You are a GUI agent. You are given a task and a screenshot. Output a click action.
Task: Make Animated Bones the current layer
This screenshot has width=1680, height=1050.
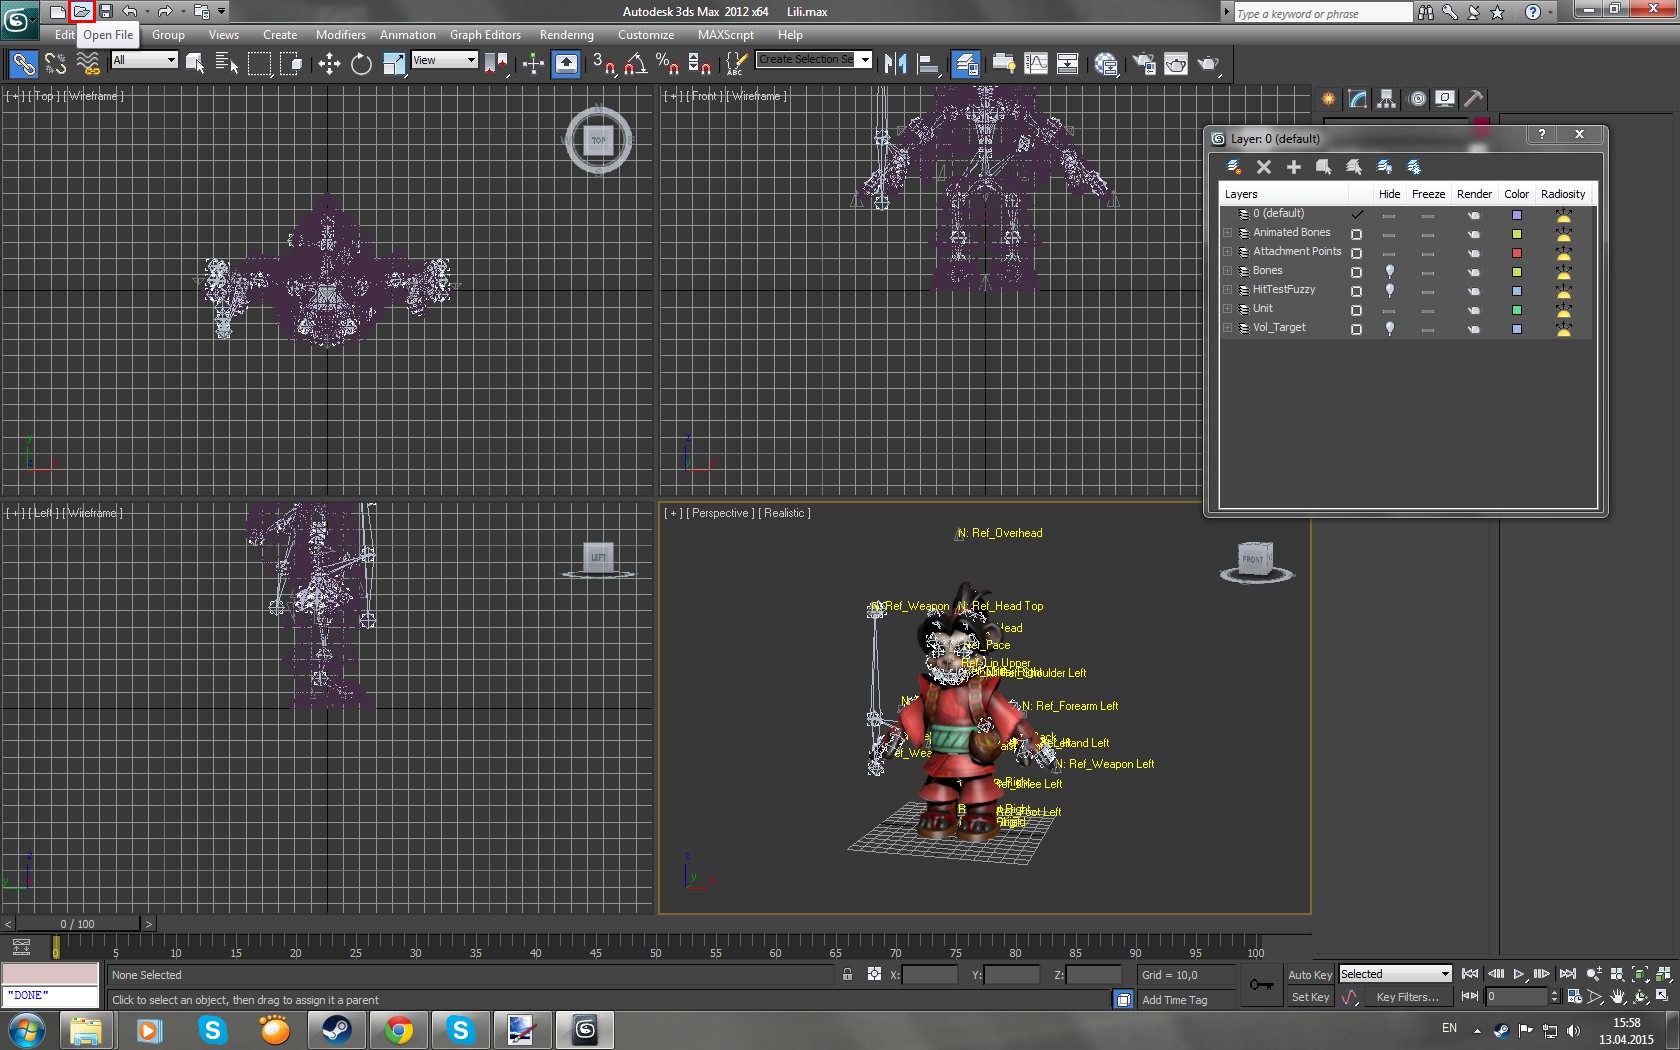pyautogui.click(x=1356, y=233)
